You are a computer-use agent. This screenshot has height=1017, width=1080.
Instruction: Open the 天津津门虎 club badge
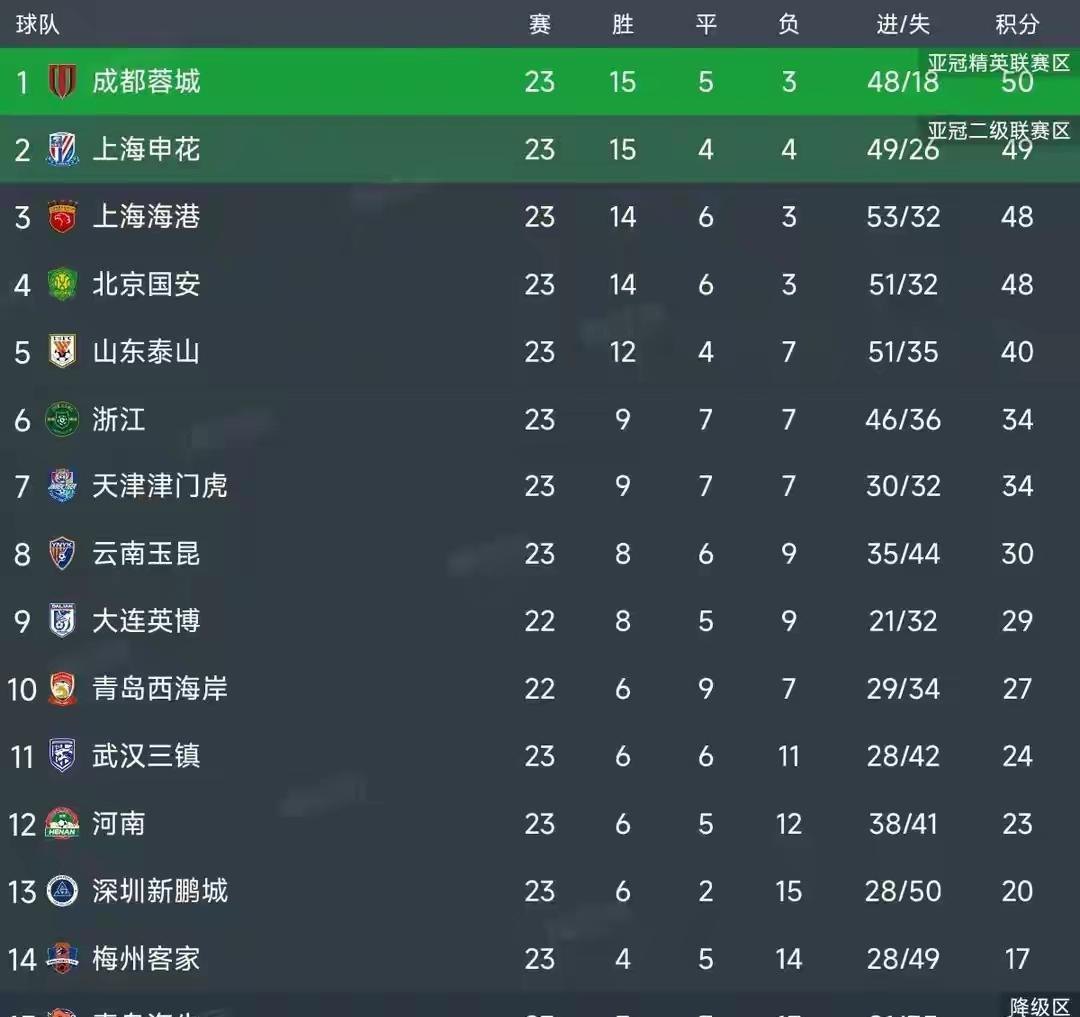pos(62,487)
